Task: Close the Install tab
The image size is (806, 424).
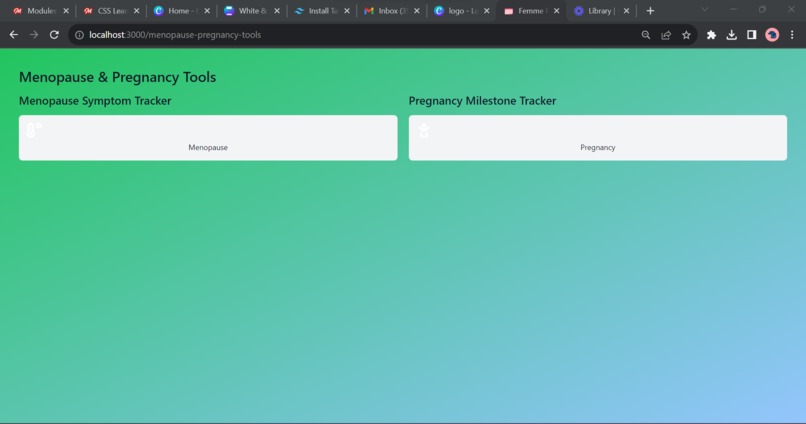Action: point(346,11)
